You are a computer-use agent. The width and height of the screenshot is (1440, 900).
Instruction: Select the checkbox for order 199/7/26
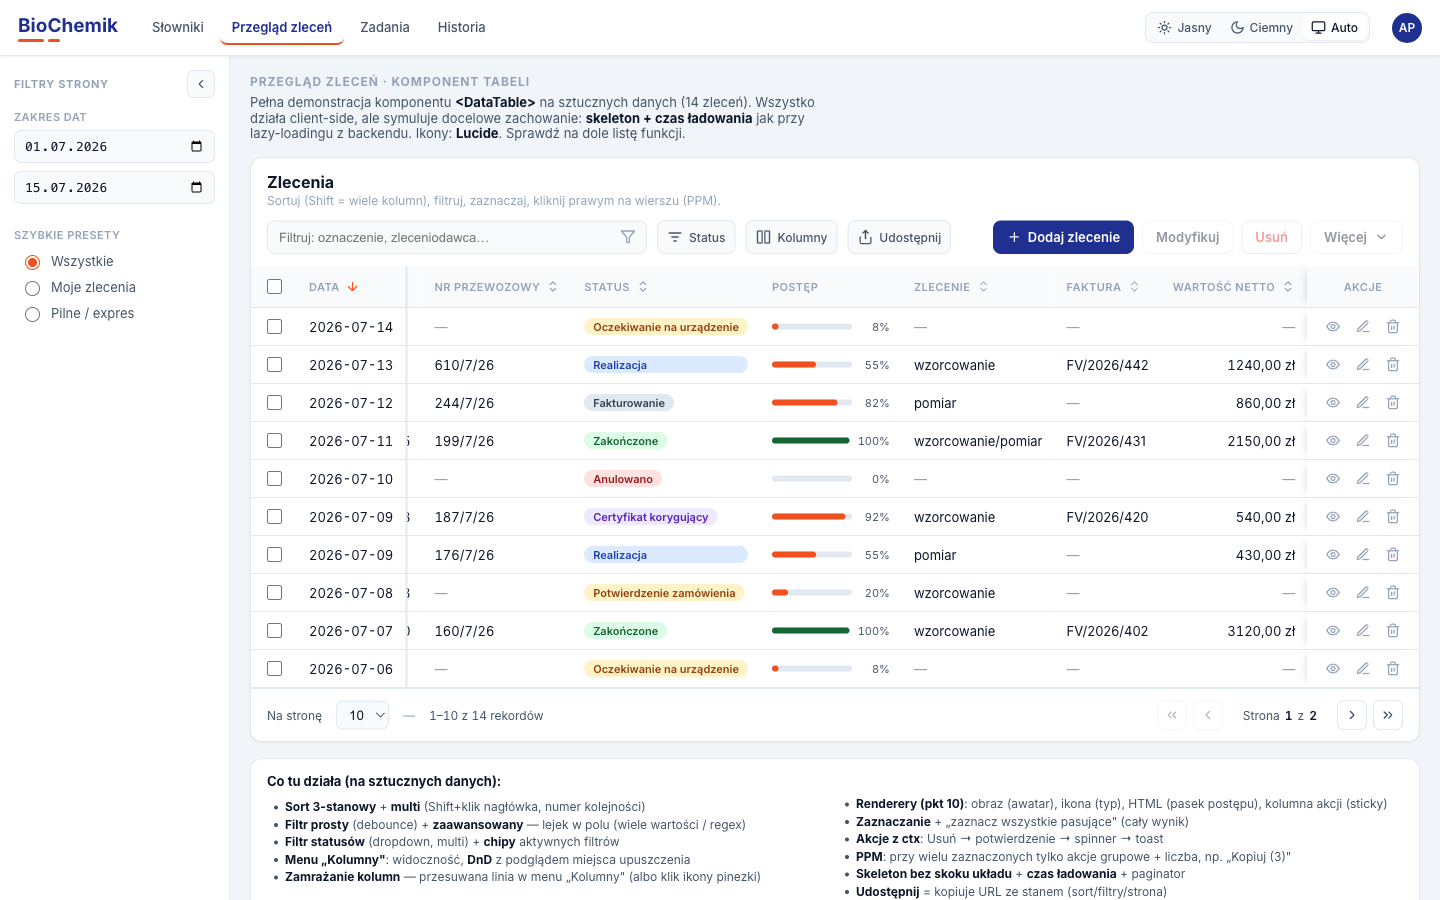[x=275, y=441]
